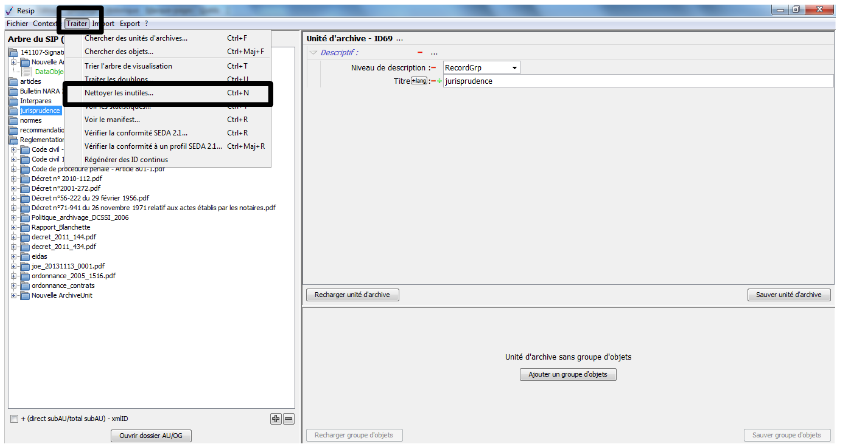The height and width of the screenshot is (446, 842).
Task: Toggle the direct subAU/total subAU checkbox
Action: tap(13, 418)
